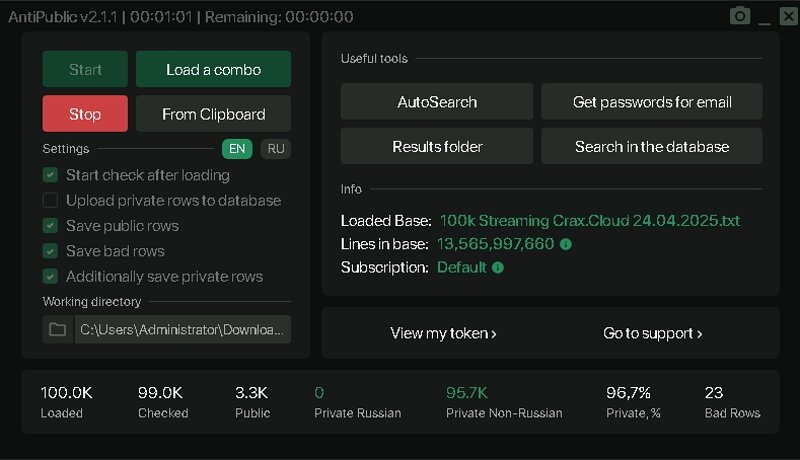Open the AutoSearch tool
Image resolution: width=800 pixels, height=460 pixels.
[x=437, y=101]
